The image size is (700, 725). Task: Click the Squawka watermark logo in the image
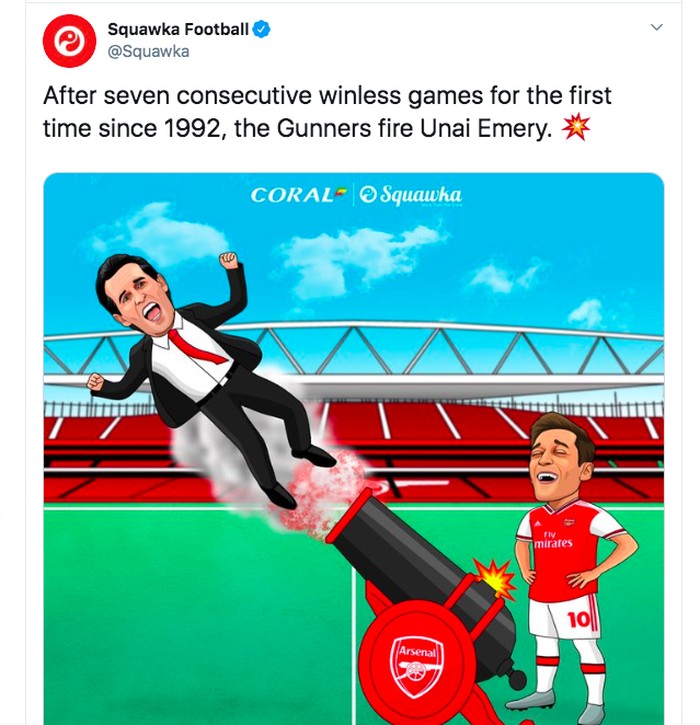pos(410,195)
